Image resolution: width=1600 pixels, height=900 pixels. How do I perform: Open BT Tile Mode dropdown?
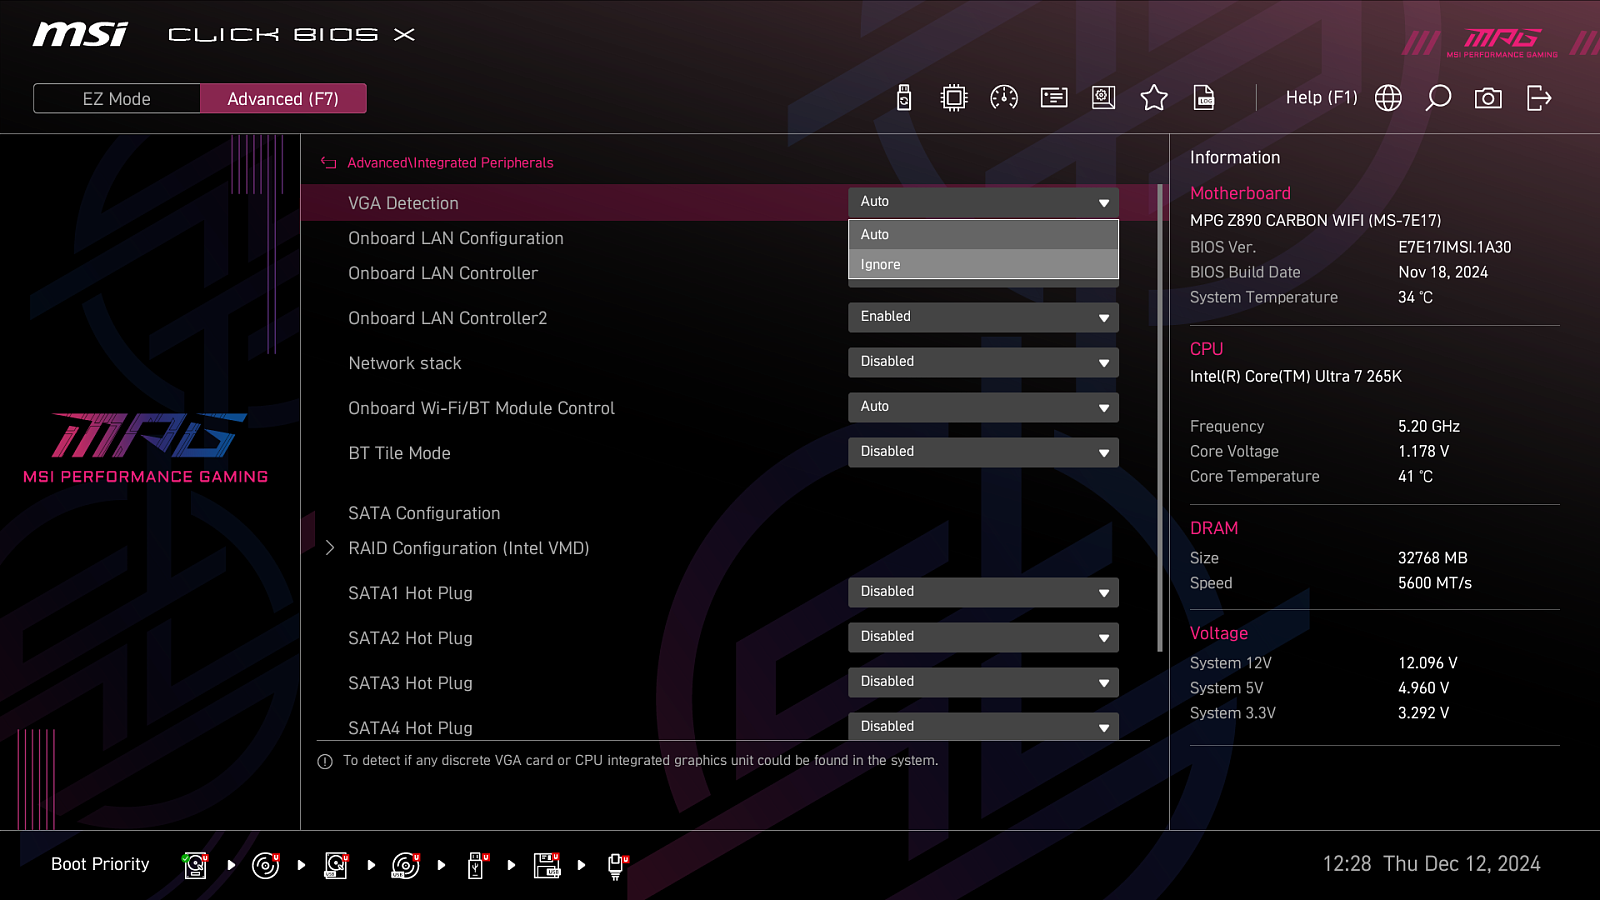pos(983,452)
